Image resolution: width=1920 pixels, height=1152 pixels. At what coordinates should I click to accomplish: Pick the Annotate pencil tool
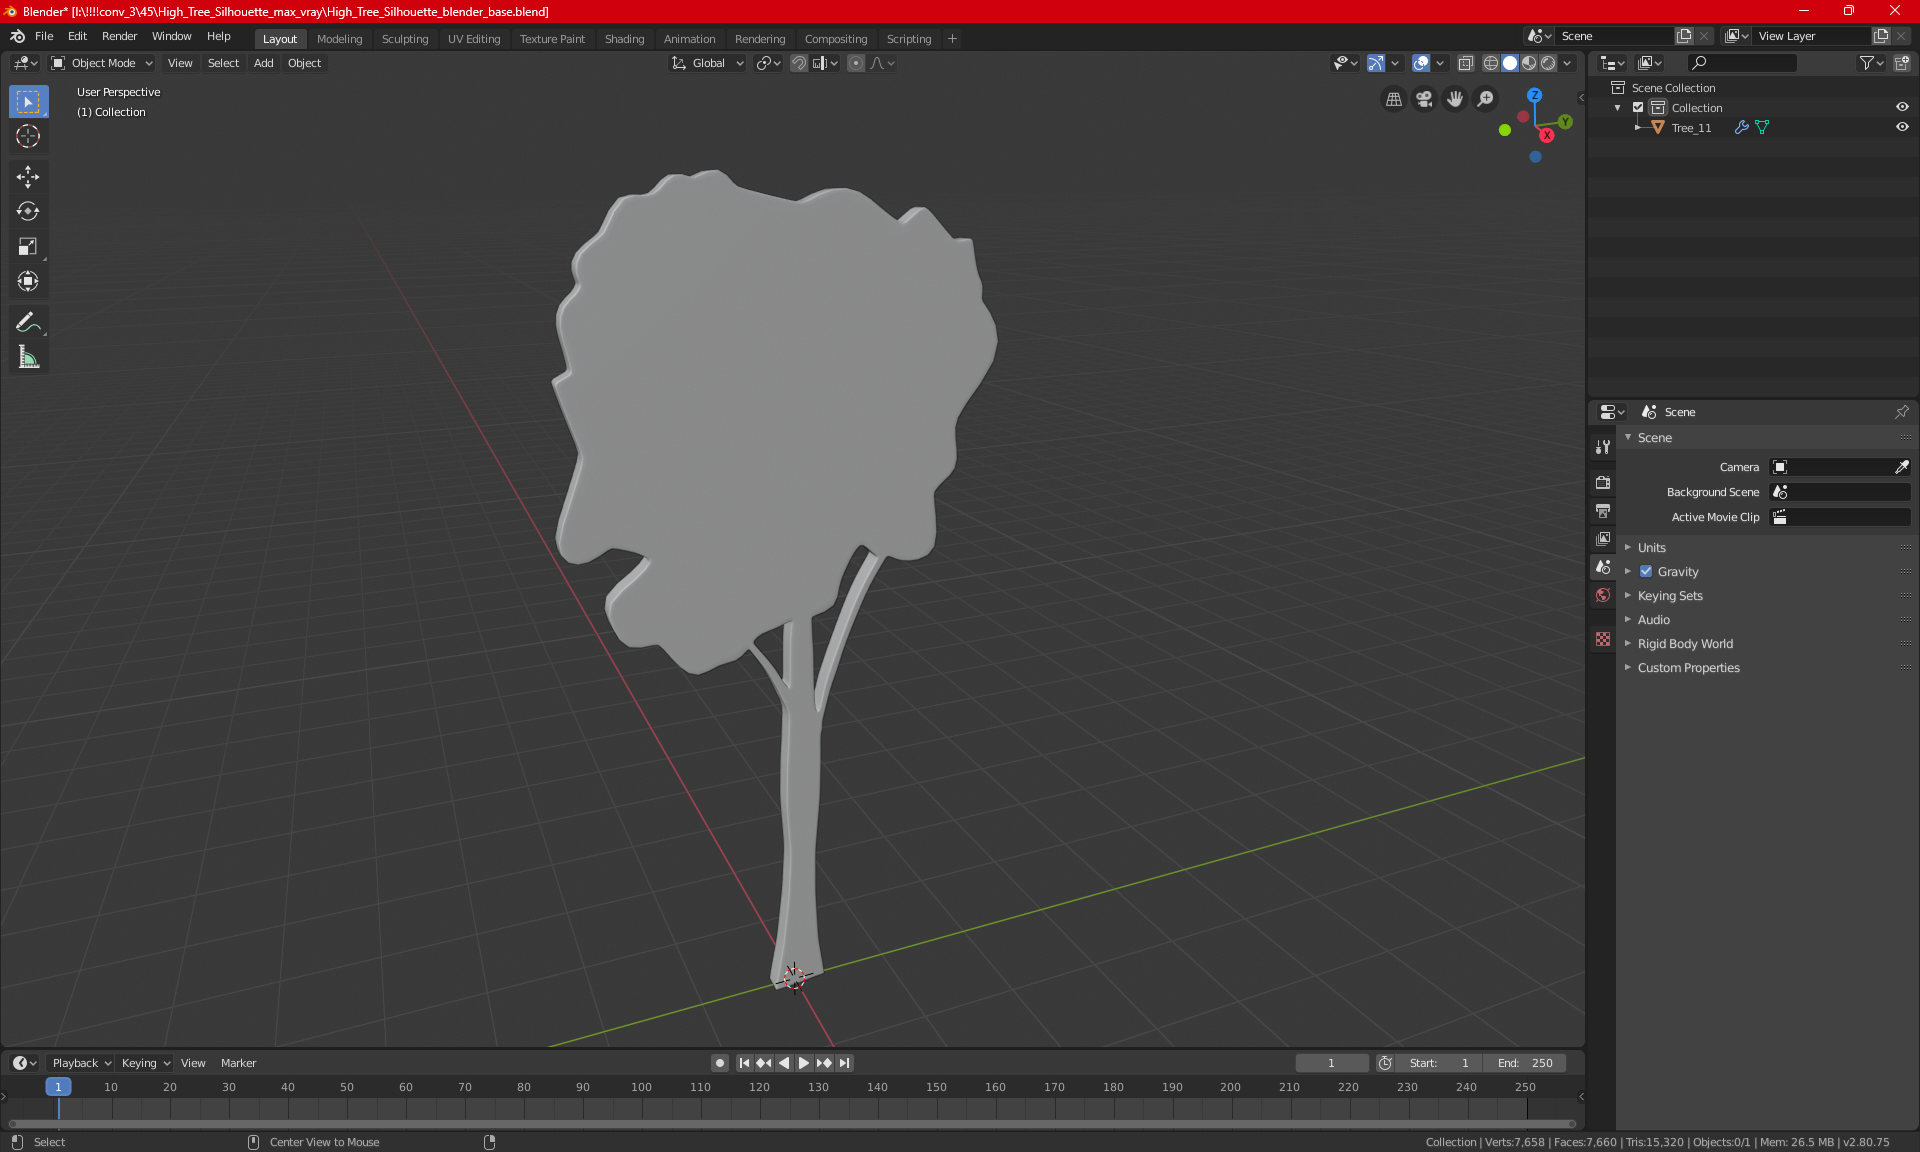(28, 322)
